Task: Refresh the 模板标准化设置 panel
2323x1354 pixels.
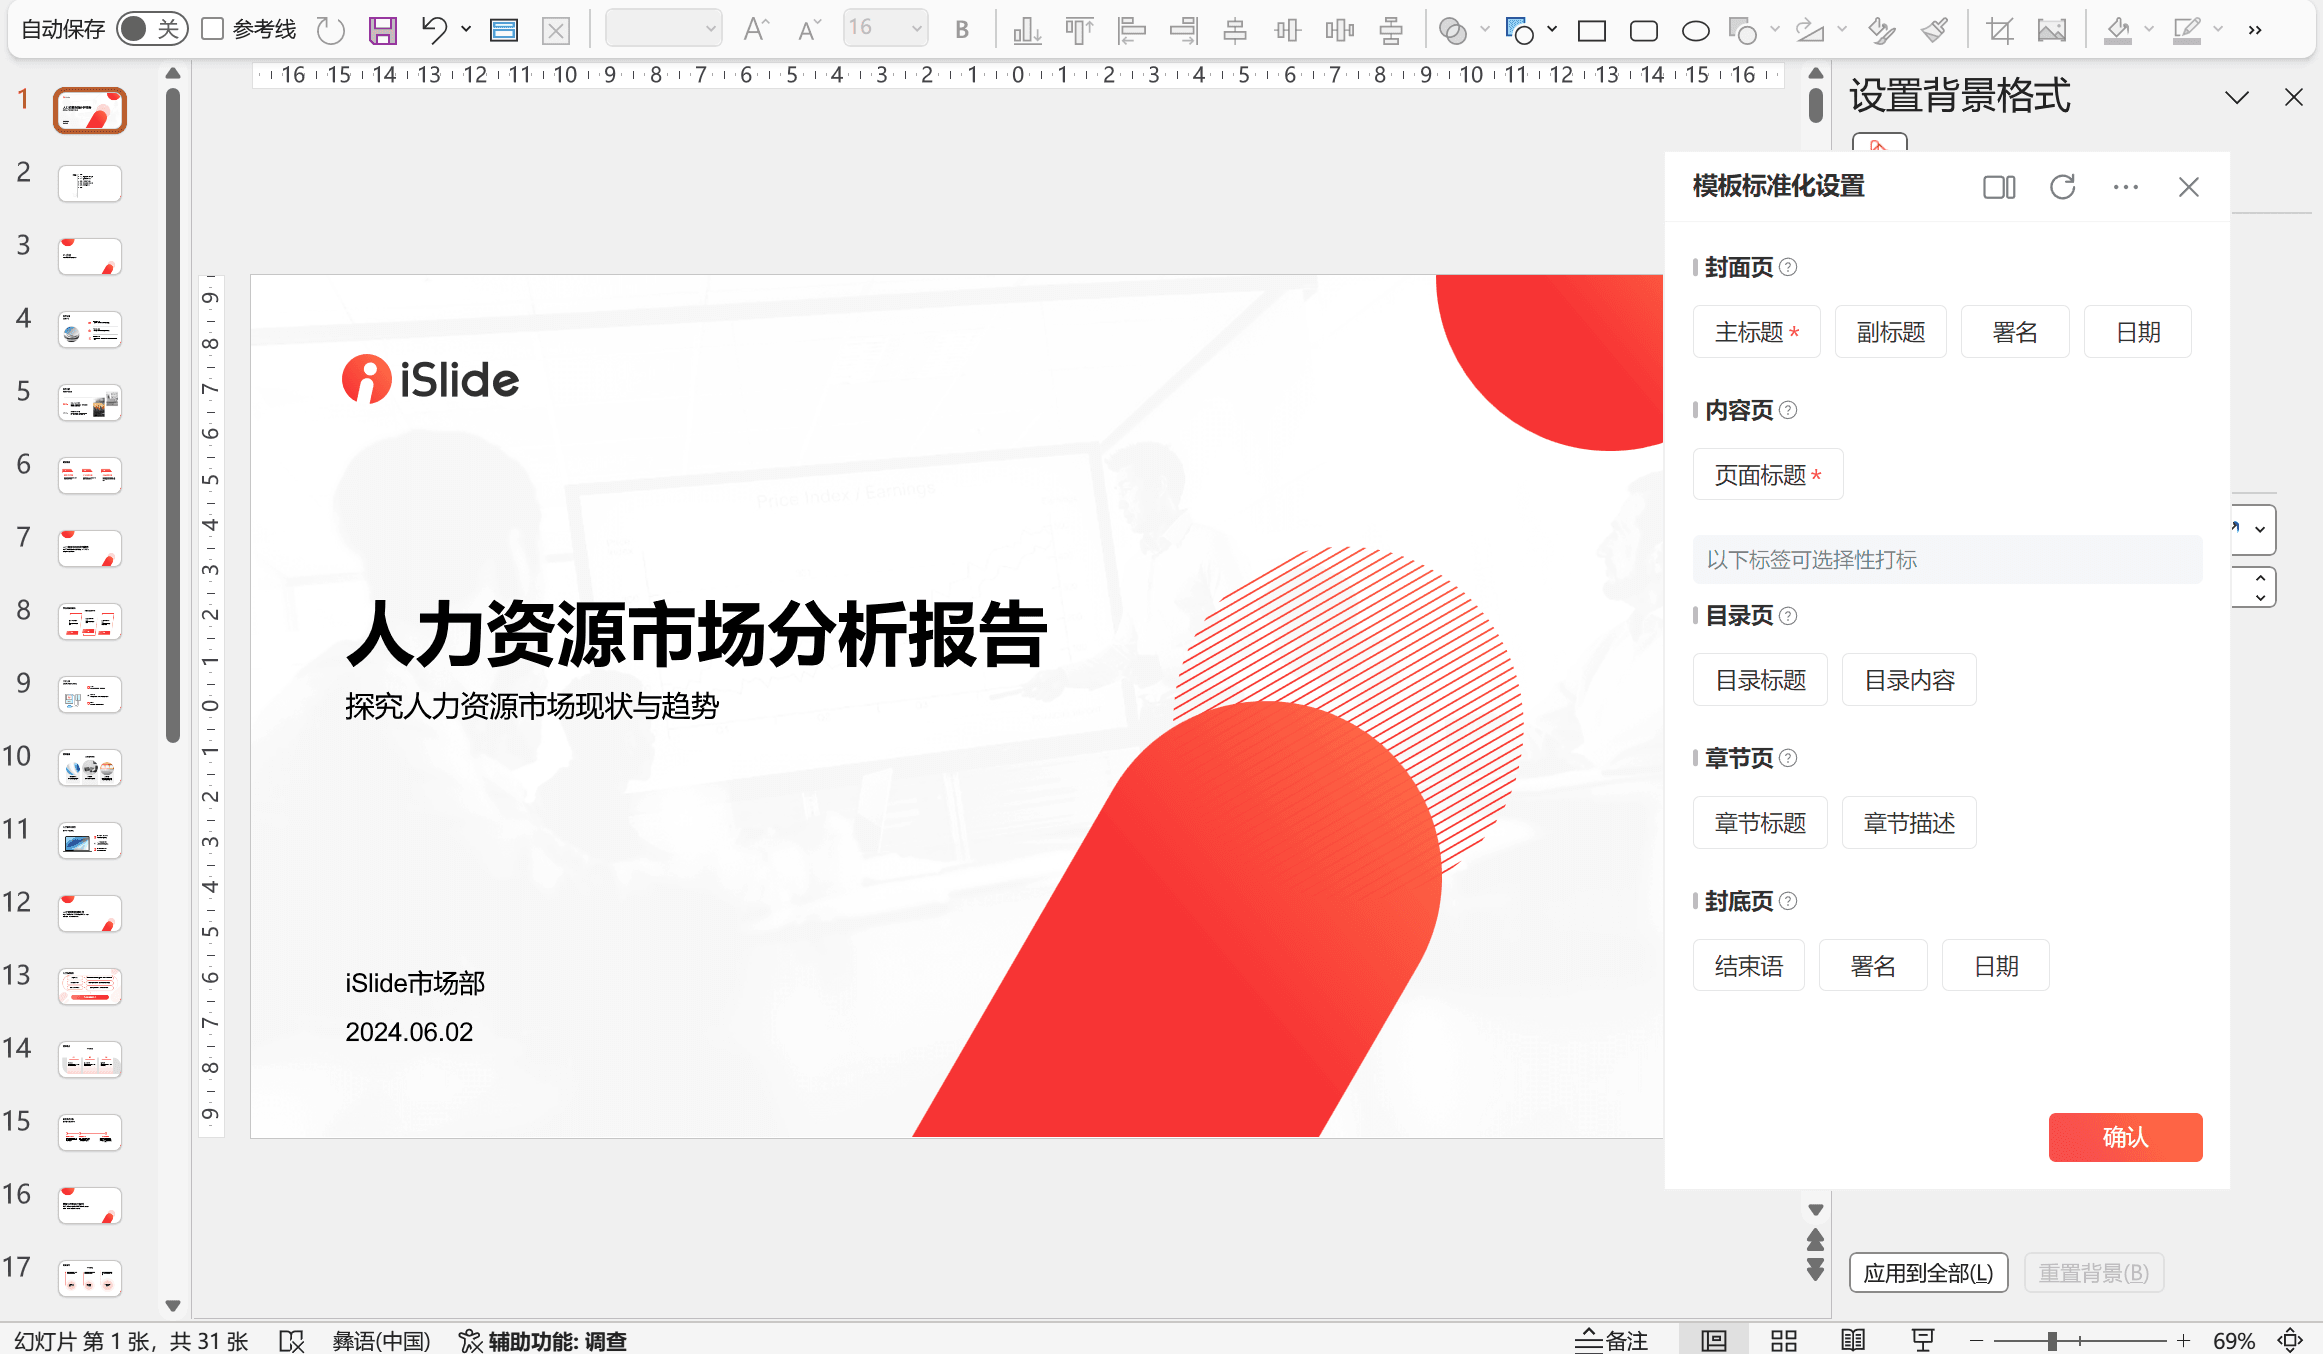Action: [2062, 187]
